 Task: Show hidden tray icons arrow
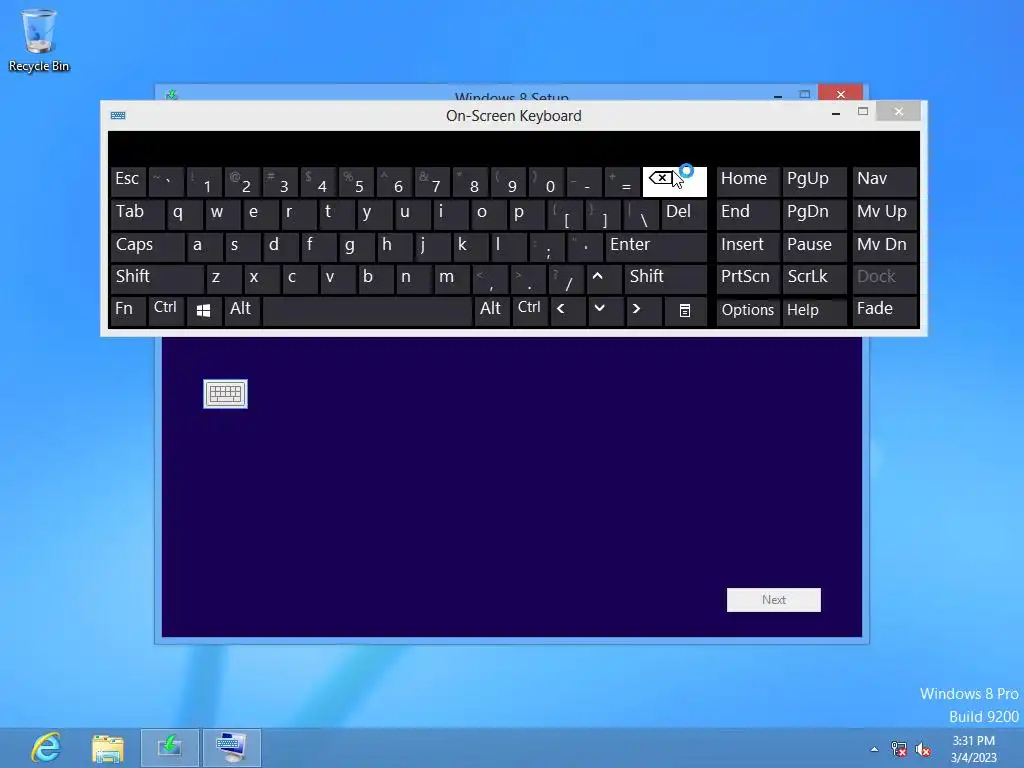[874, 749]
